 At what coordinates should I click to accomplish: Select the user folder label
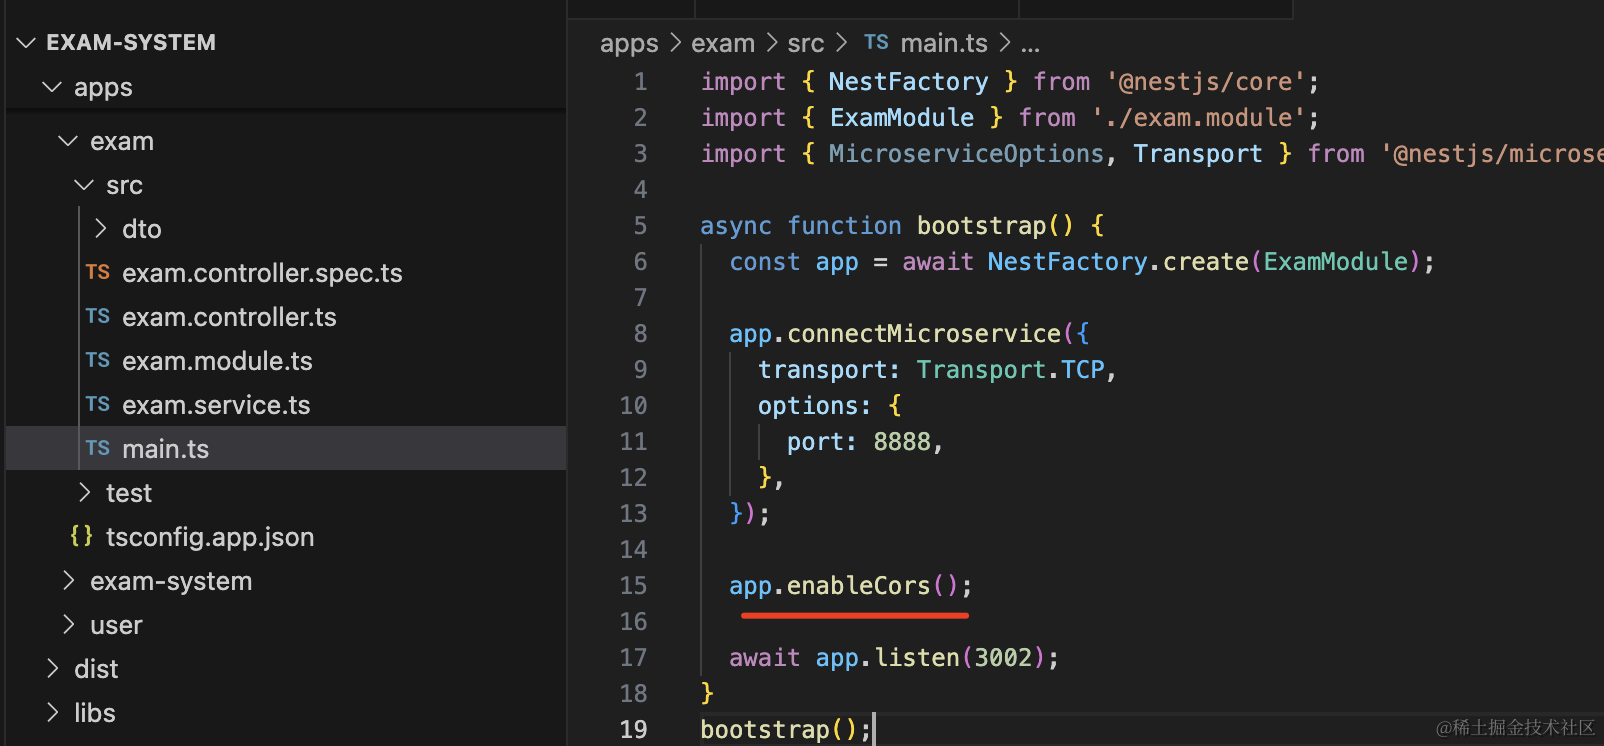[x=116, y=625]
